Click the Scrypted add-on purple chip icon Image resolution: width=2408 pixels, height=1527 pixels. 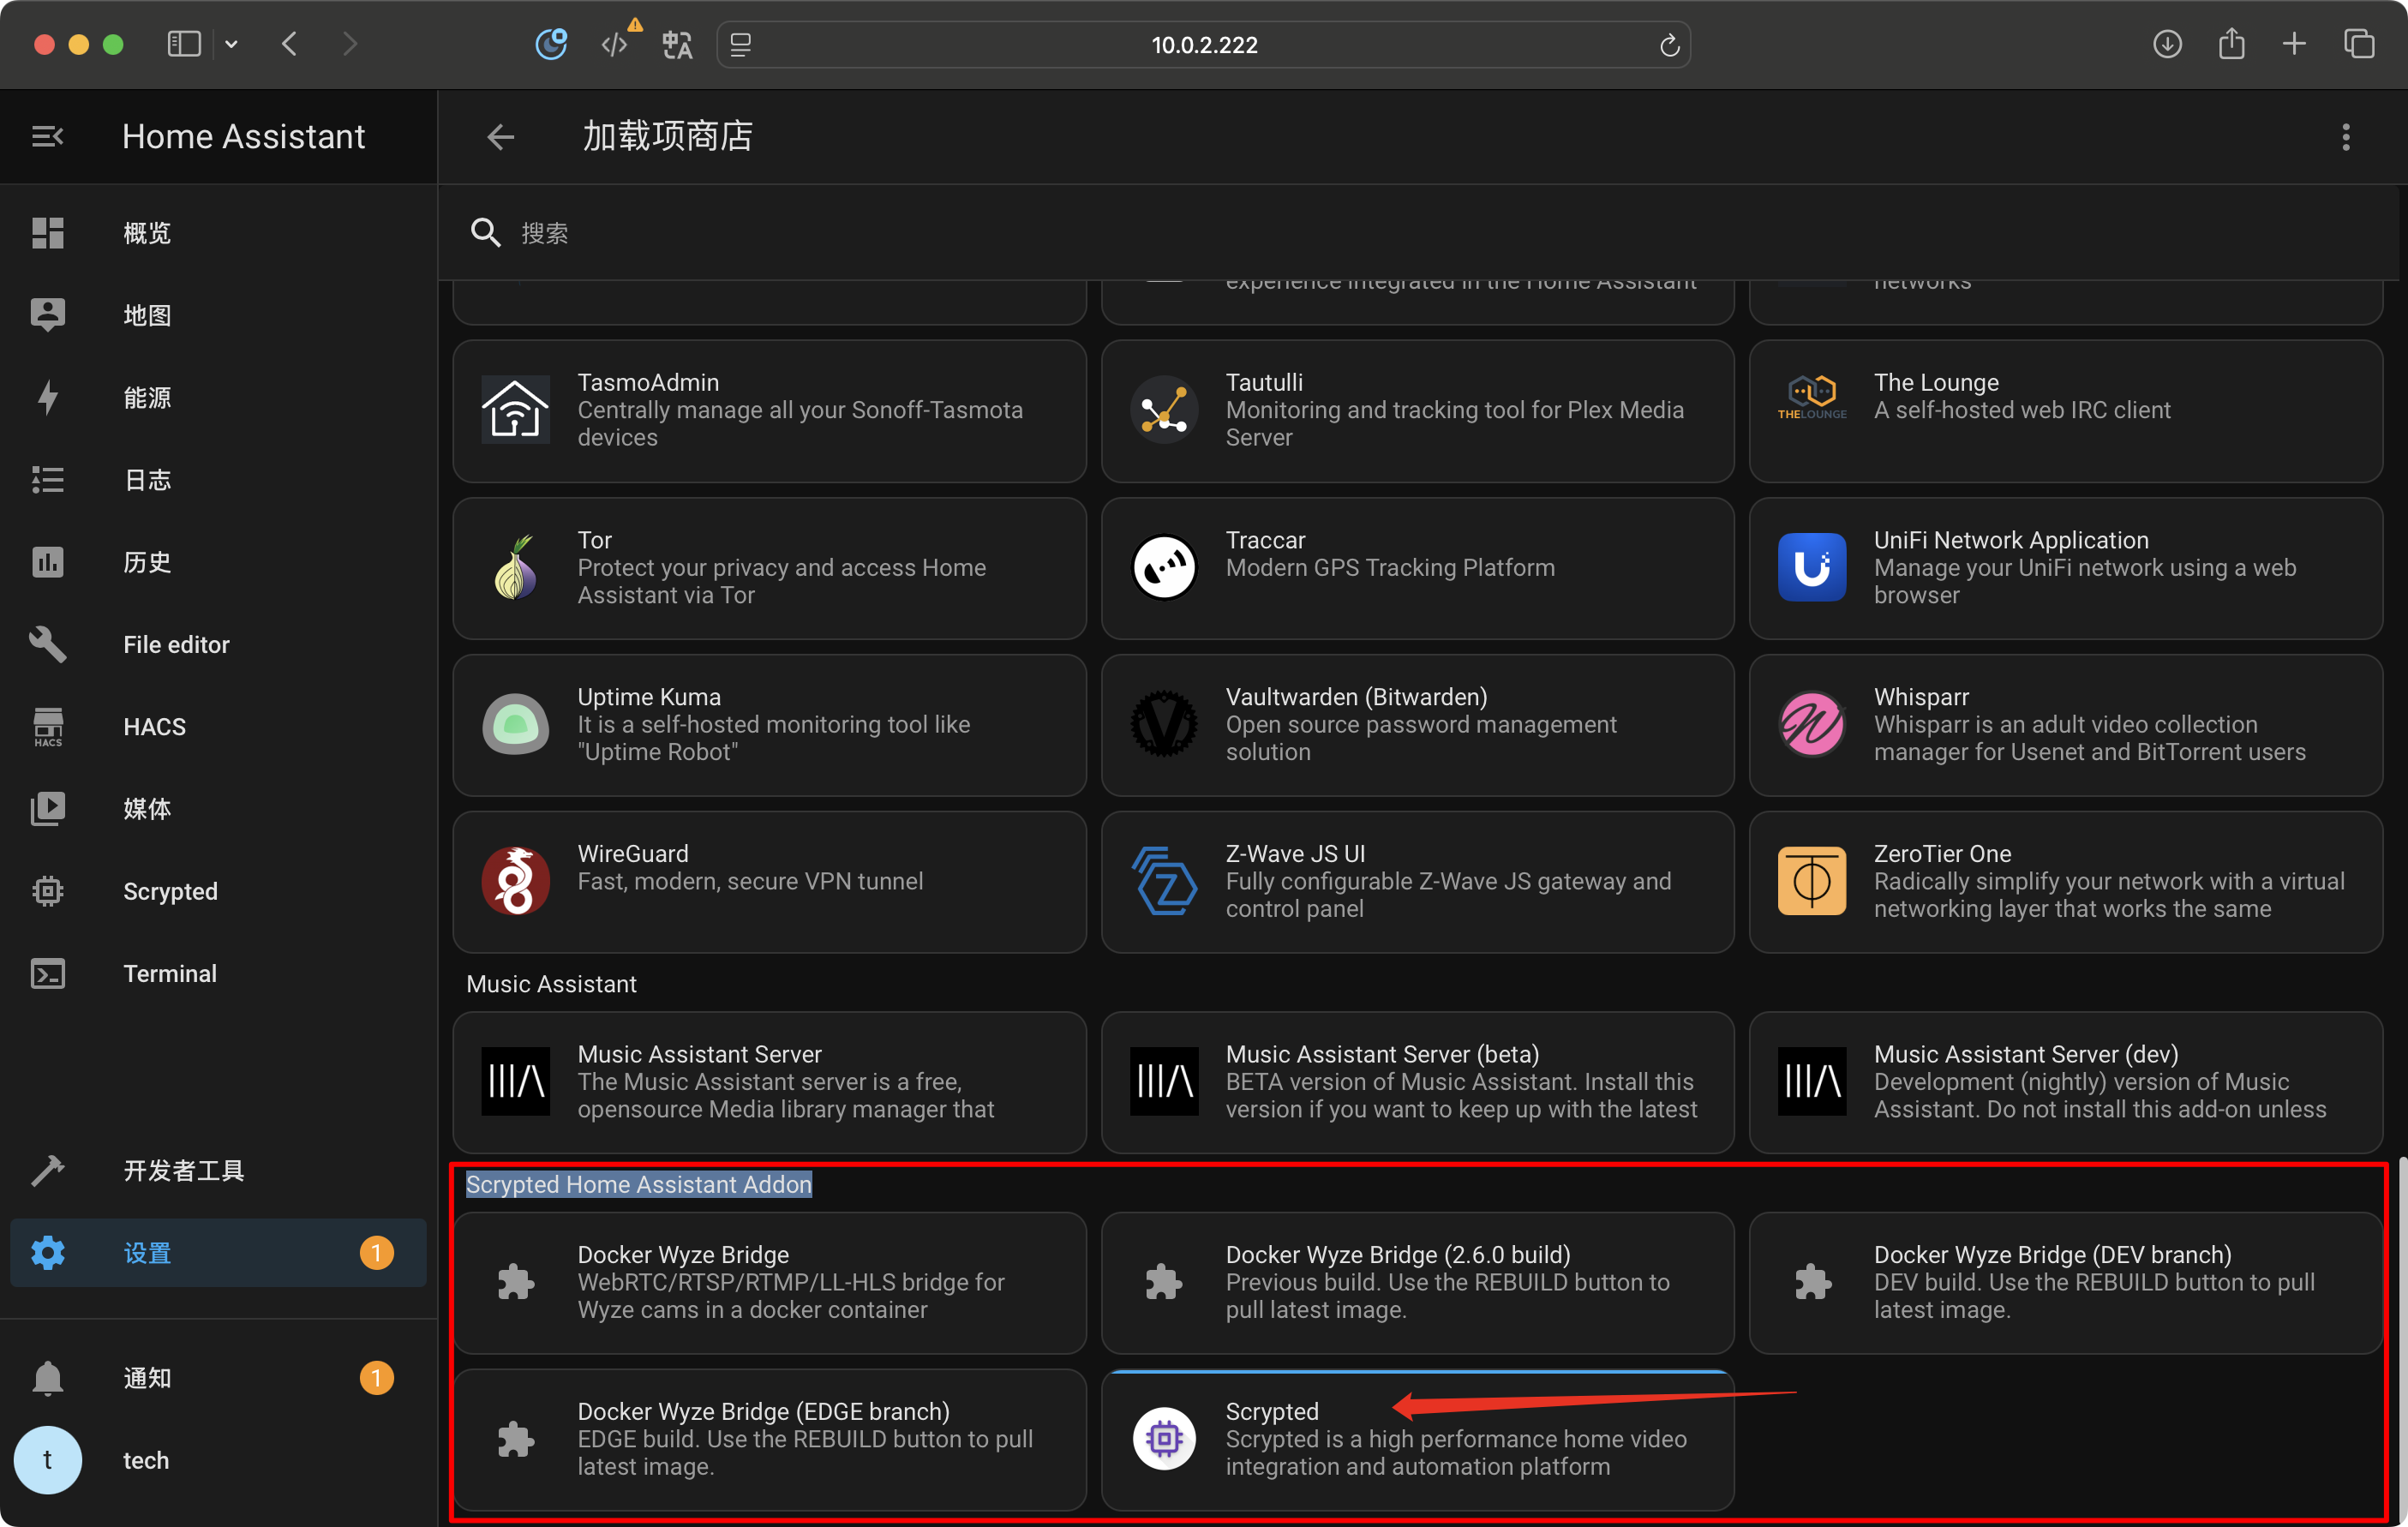pyautogui.click(x=1164, y=1438)
